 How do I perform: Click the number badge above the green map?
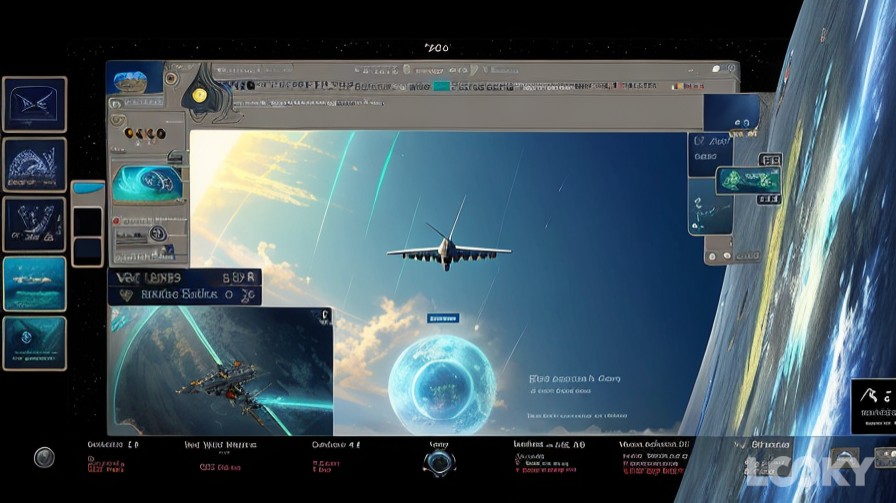770,161
